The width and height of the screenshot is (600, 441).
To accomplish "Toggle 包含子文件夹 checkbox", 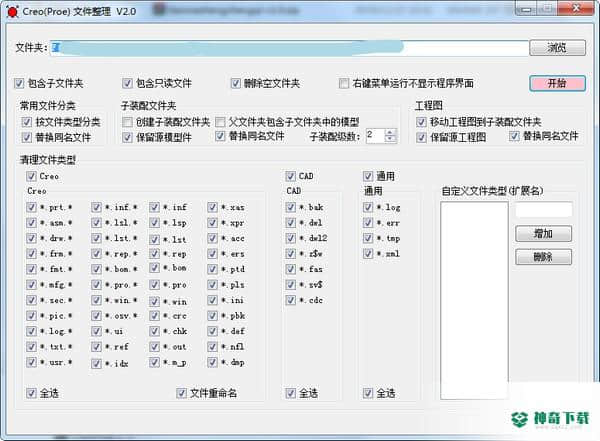I will [19, 83].
